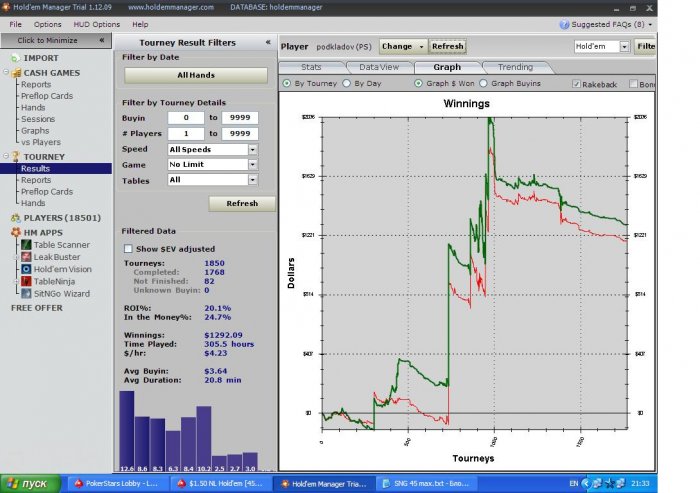Screen dimensions: 700x493
Task: Click the PLAYERS people icon
Action: click(16, 218)
